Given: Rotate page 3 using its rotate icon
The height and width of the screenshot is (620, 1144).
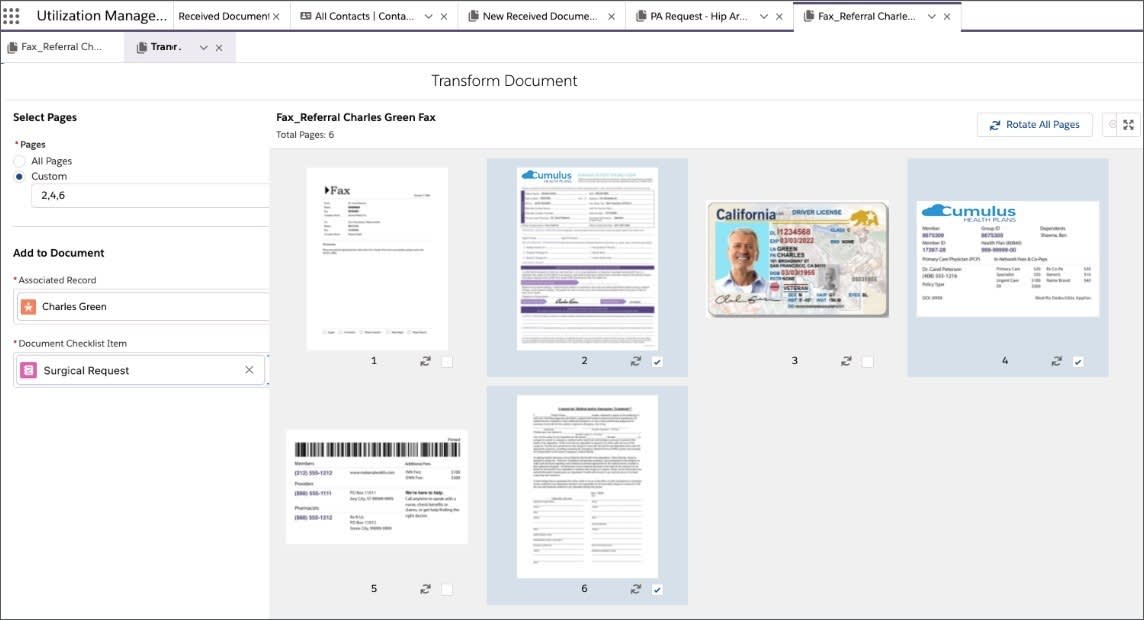Looking at the screenshot, I should pyautogui.click(x=846, y=361).
